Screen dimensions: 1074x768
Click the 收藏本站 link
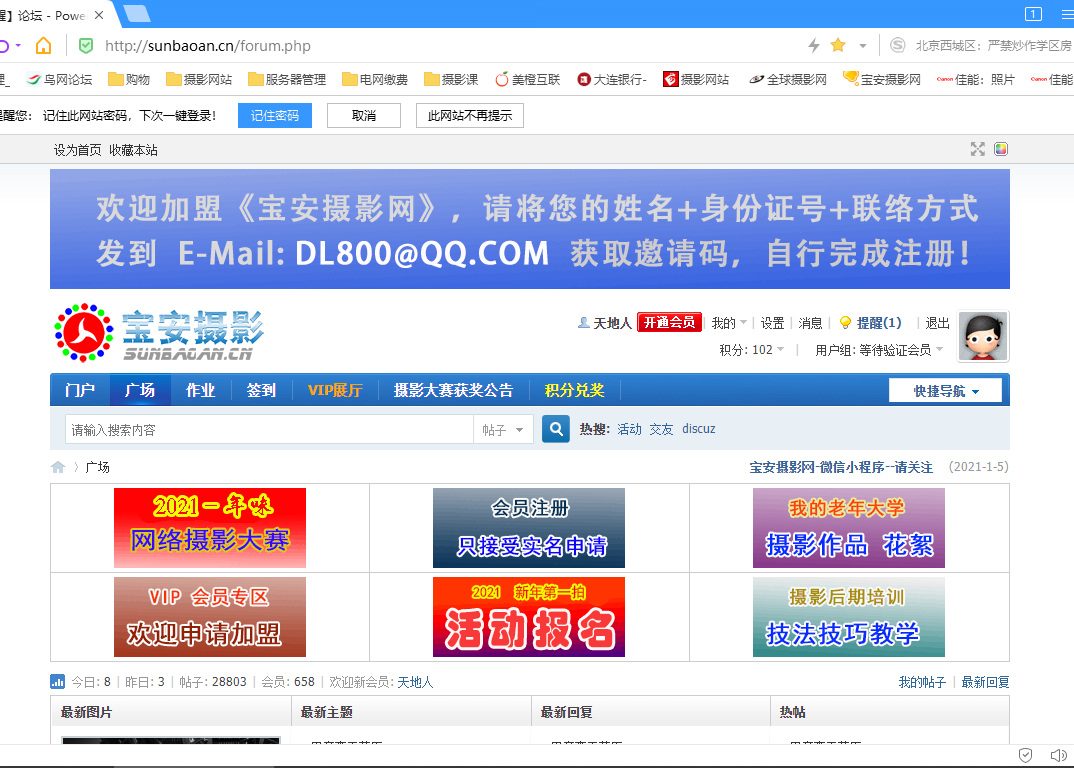133,150
